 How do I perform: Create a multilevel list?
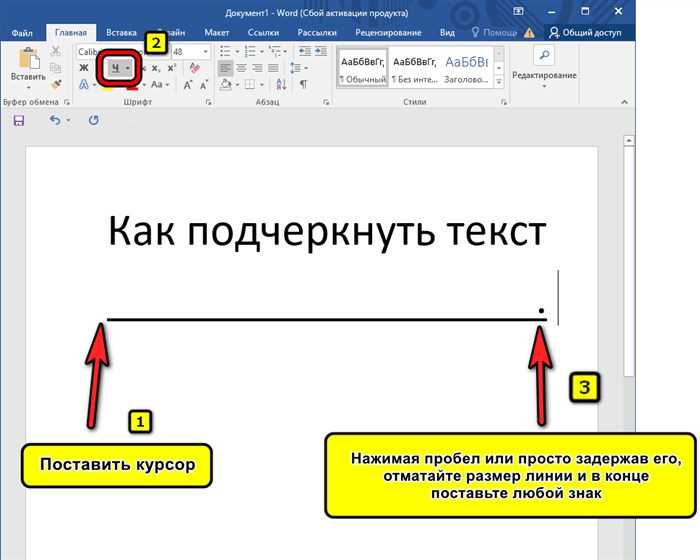(274, 51)
